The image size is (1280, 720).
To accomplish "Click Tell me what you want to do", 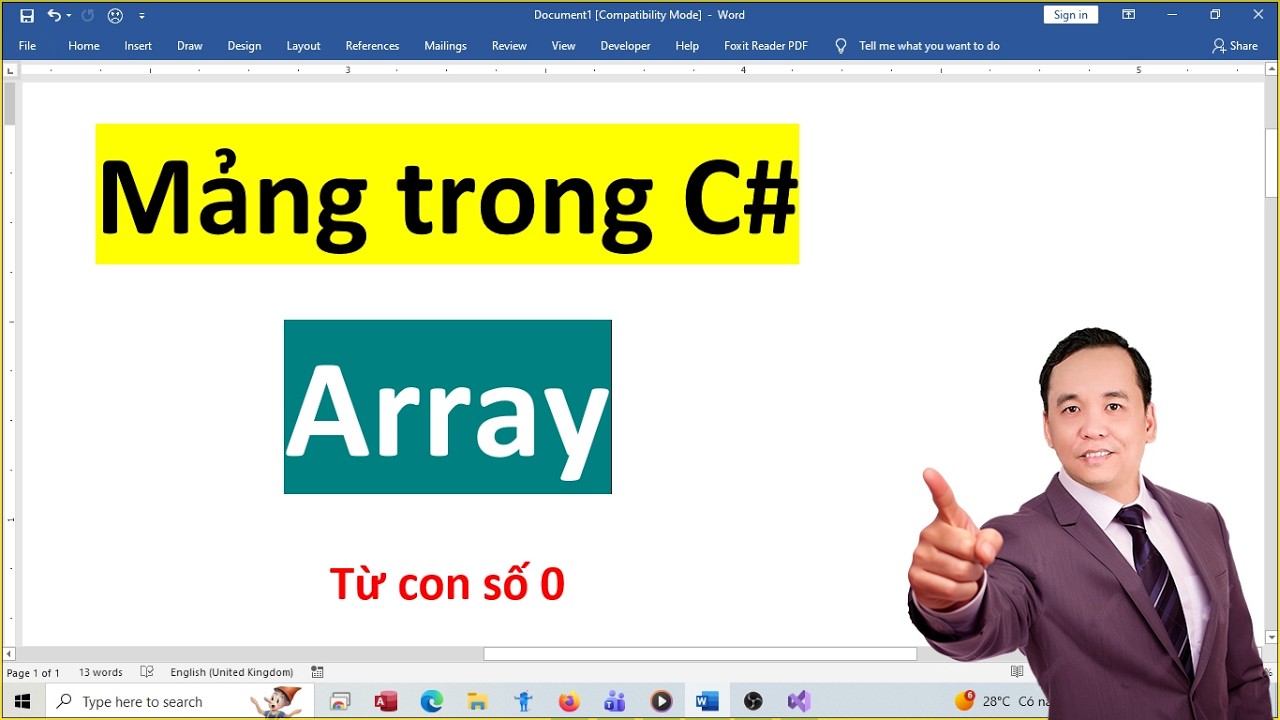I will point(929,46).
